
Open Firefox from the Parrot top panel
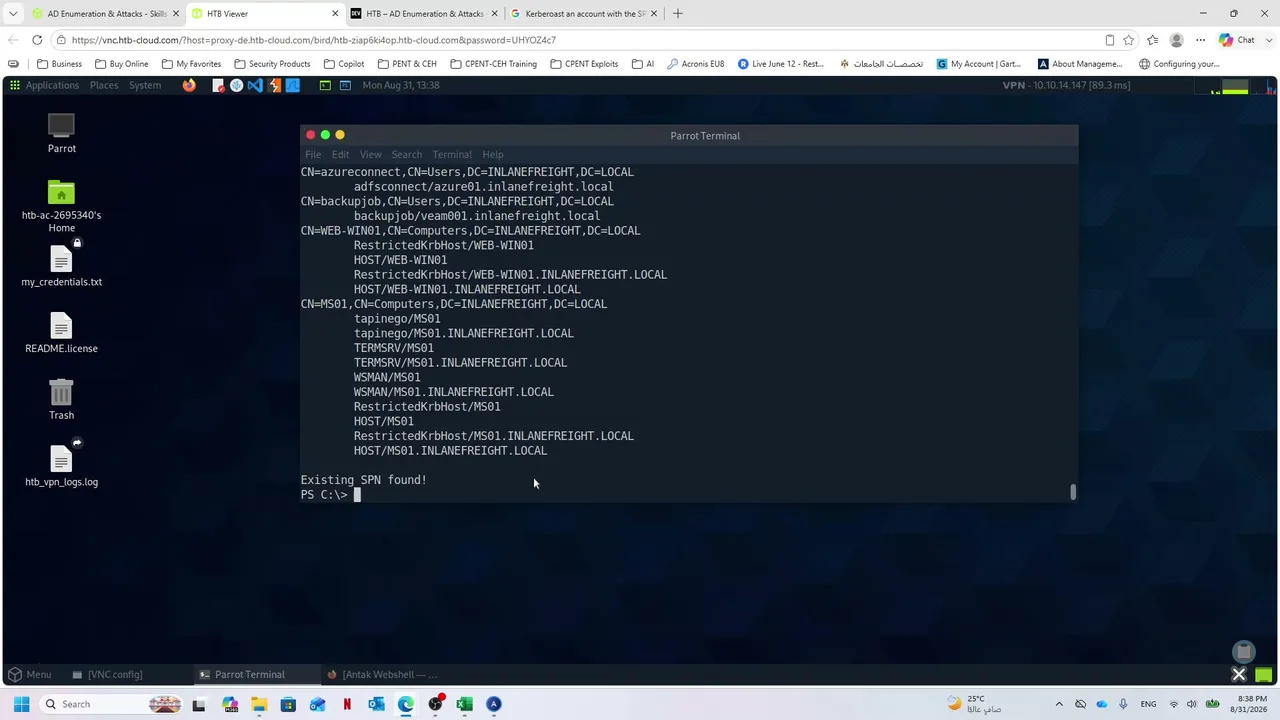[189, 85]
